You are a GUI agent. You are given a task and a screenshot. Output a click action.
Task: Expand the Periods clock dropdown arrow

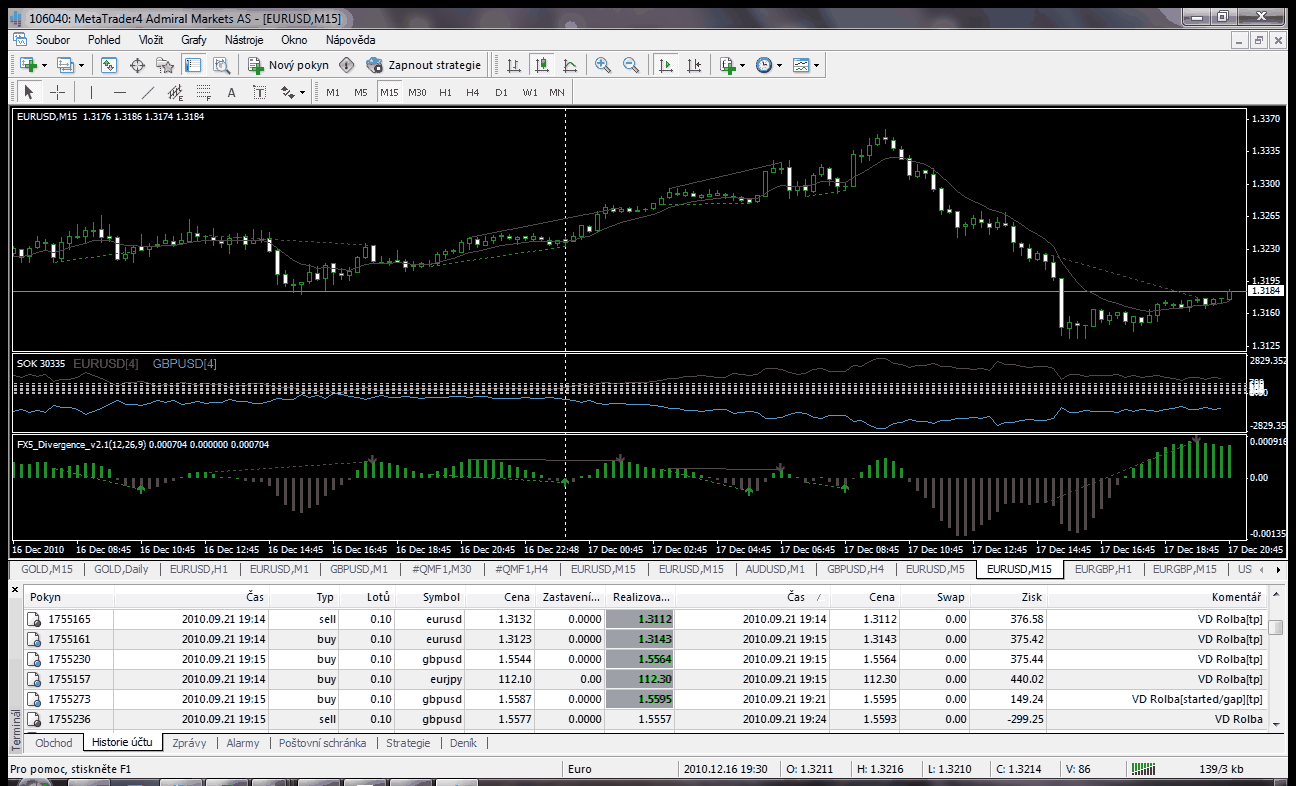[x=780, y=65]
